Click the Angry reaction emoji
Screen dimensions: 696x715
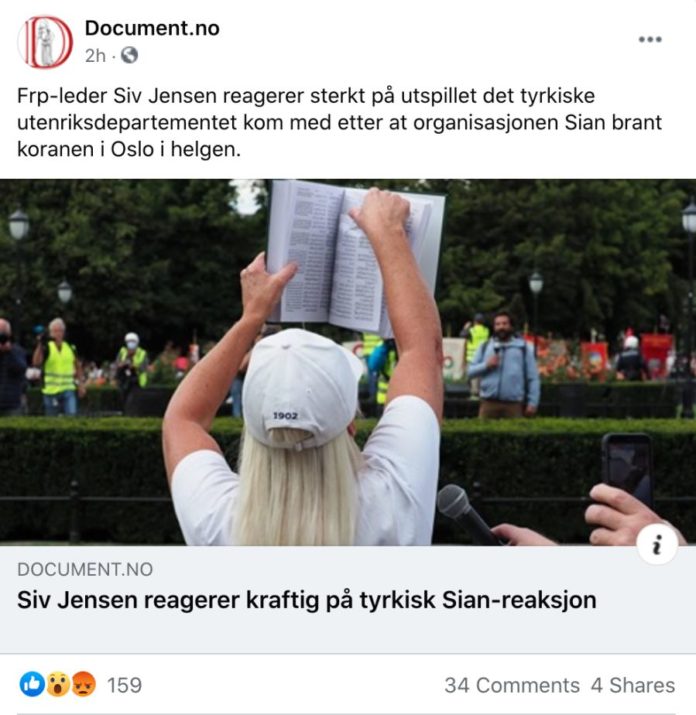tap(83, 684)
